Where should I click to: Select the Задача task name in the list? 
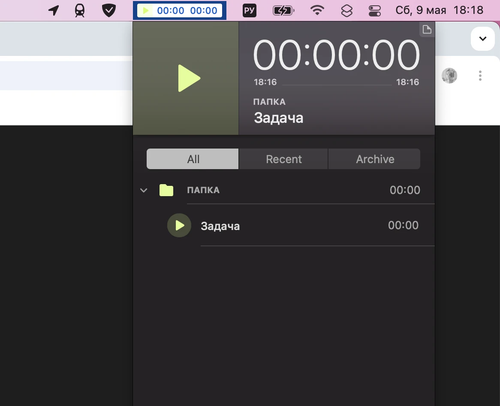coord(220,226)
